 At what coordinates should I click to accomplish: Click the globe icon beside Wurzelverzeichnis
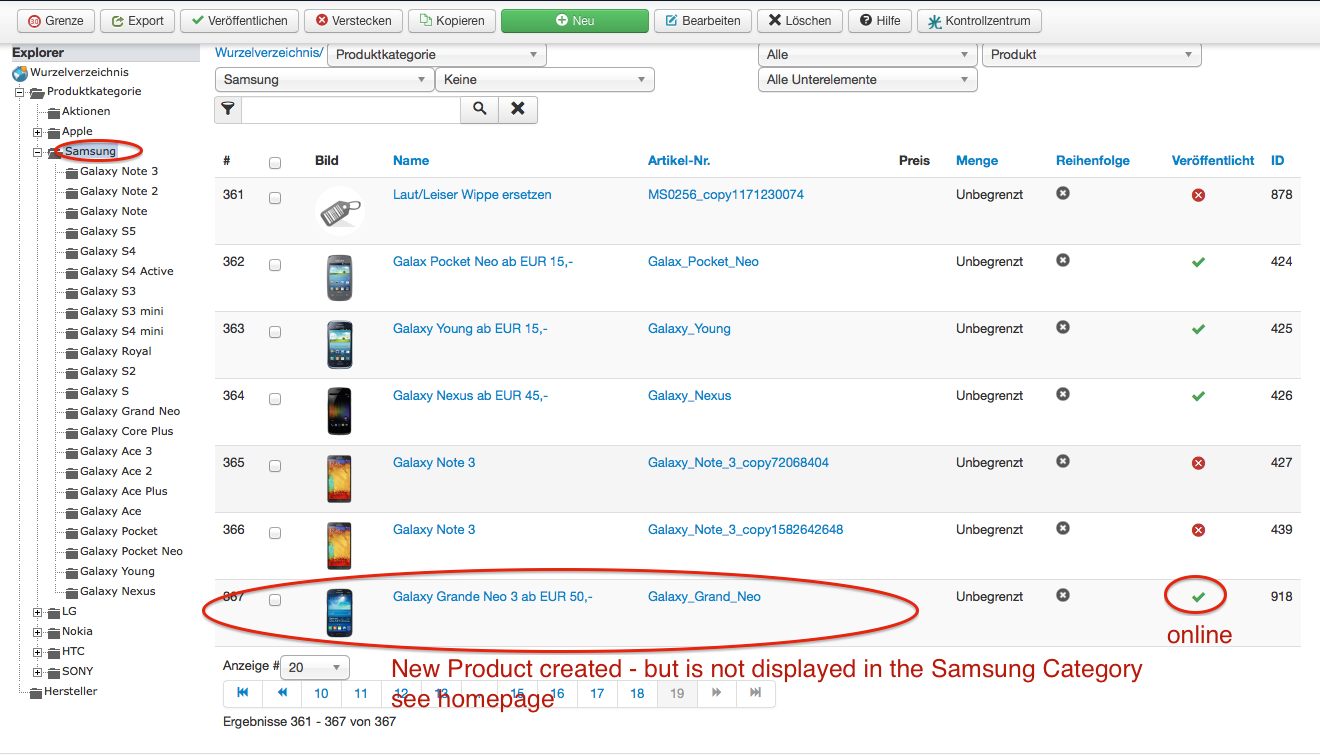click(x=20, y=73)
